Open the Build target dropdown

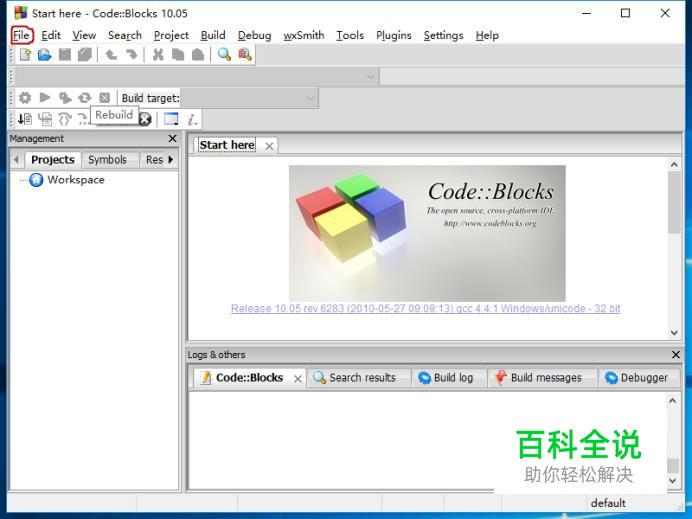coord(249,98)
